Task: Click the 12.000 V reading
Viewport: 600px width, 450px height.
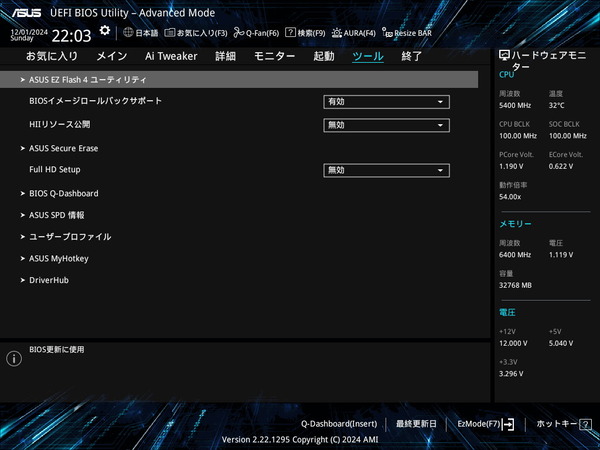Action: [513, 343]
